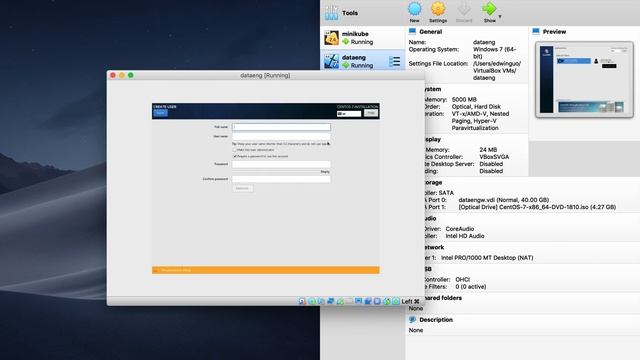Select the dataeng VM in the list
640x360 pixels.
point(363,61)
